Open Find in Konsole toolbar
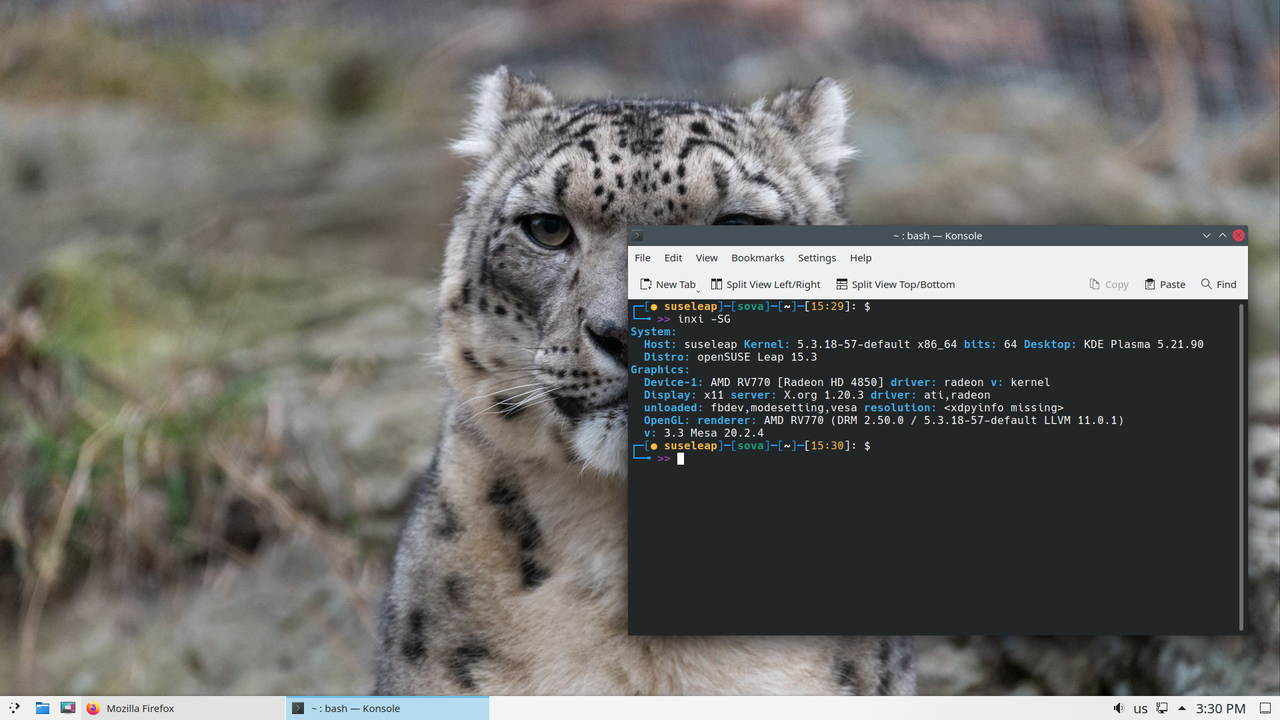This screenshot has height=720, width=1280. click(x=1219, y=285)
